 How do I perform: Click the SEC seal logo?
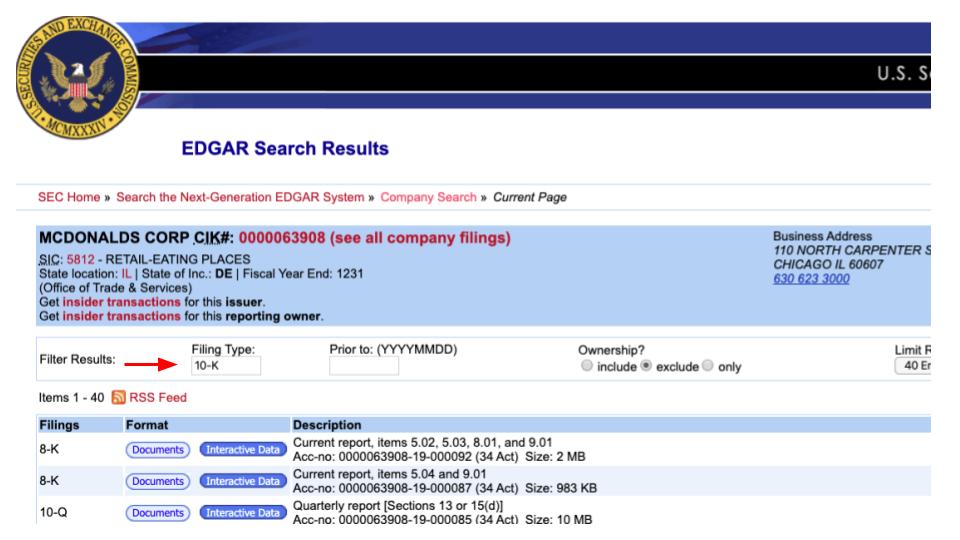(x=78, y=77)
